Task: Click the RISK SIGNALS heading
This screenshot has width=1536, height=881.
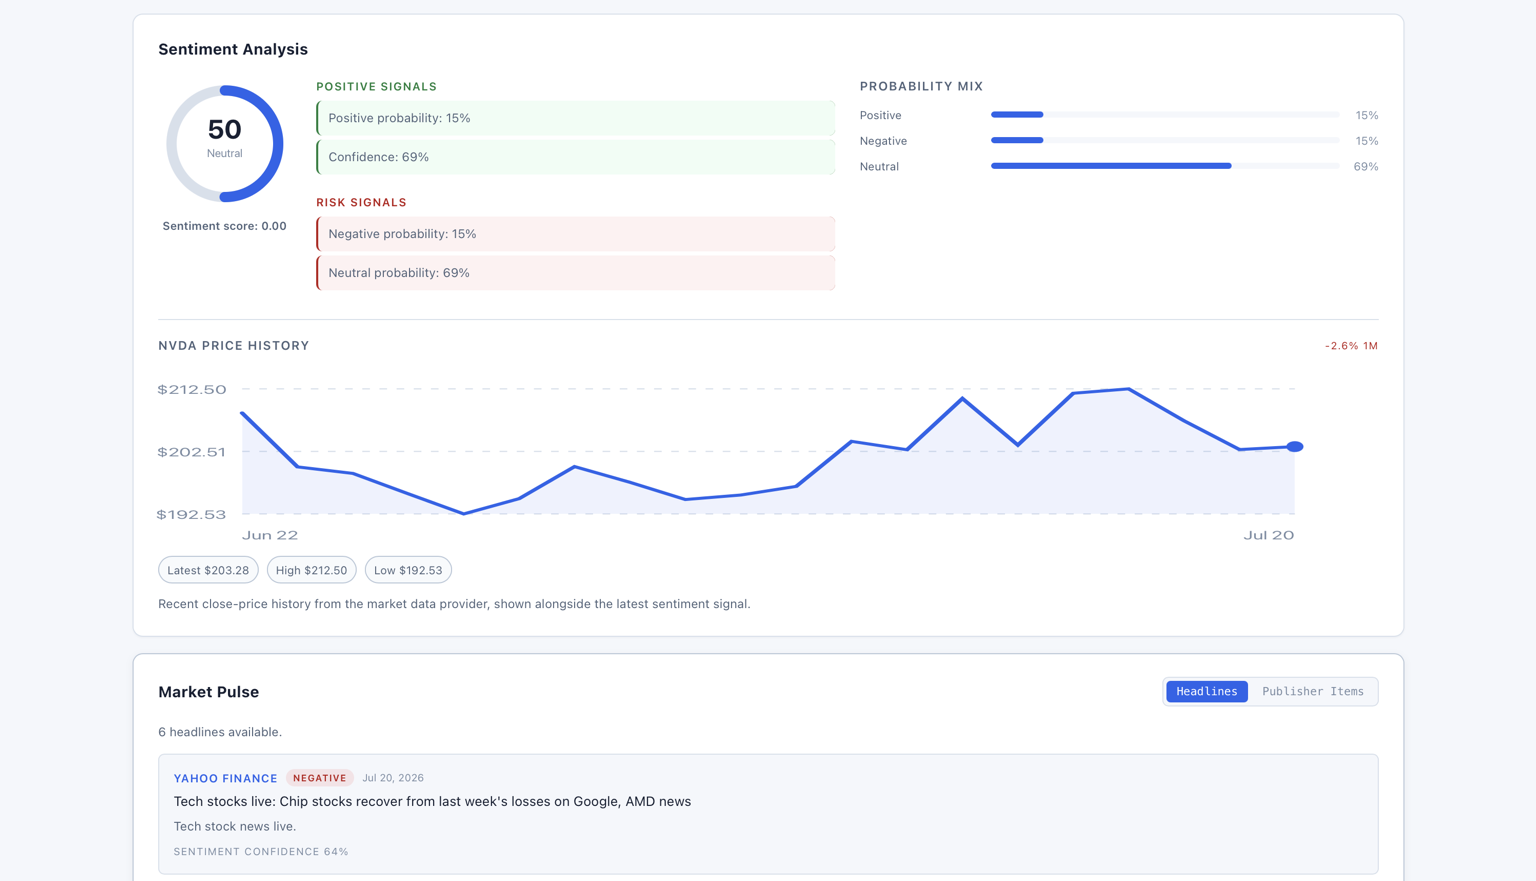Action: 361,203
